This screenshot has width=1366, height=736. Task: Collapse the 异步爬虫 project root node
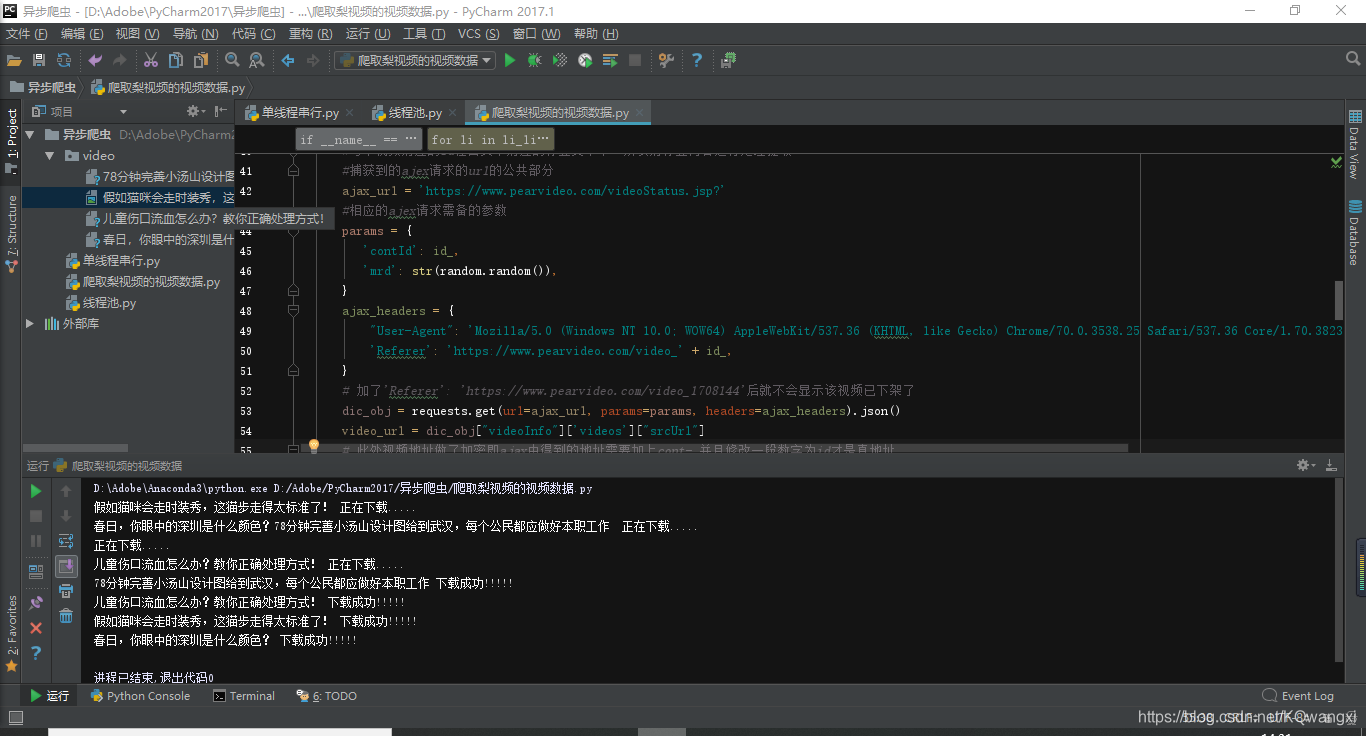click(x=29, y=134)
